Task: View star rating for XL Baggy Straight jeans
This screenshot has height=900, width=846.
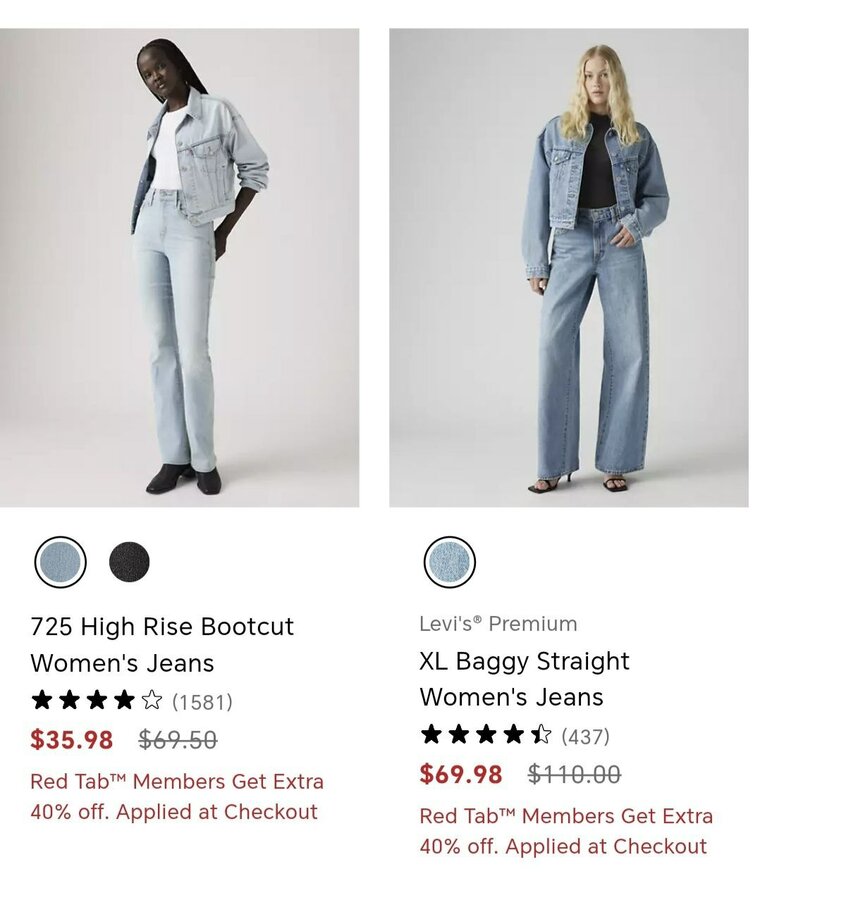Action: click(486, 734)
